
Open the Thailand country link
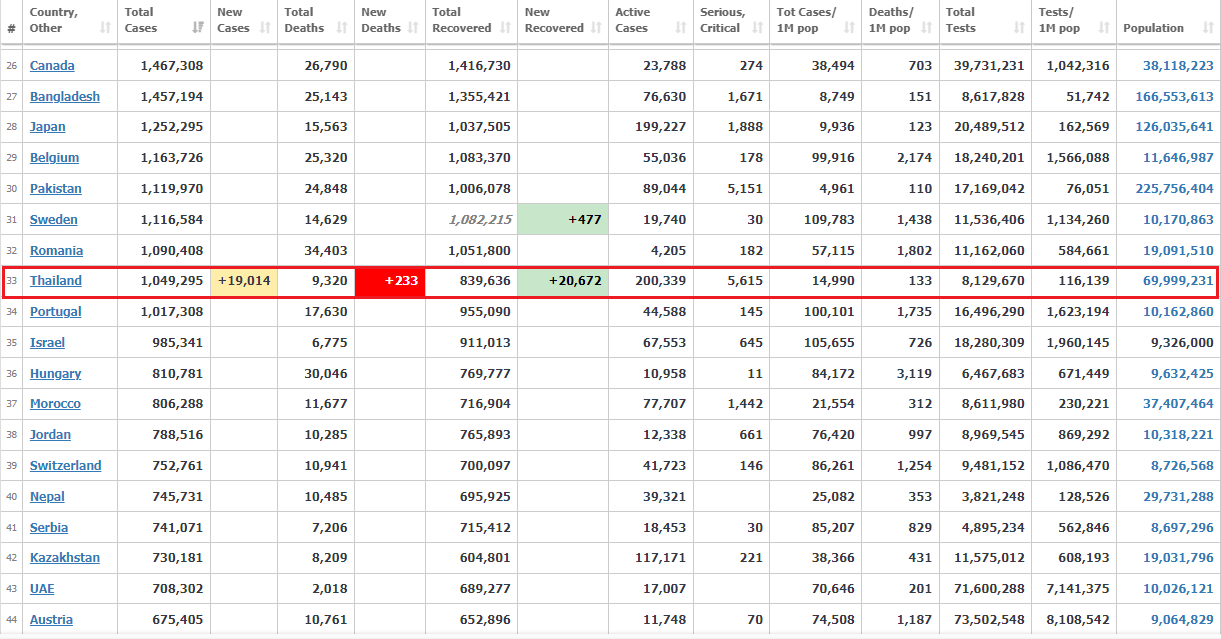pyautogui.click(x=56, y=281)
